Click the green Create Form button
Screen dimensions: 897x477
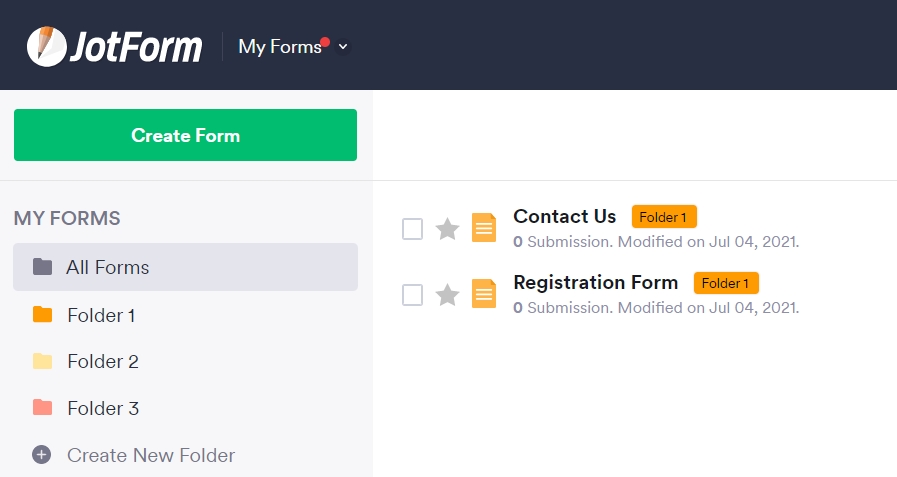click(185, 135)
